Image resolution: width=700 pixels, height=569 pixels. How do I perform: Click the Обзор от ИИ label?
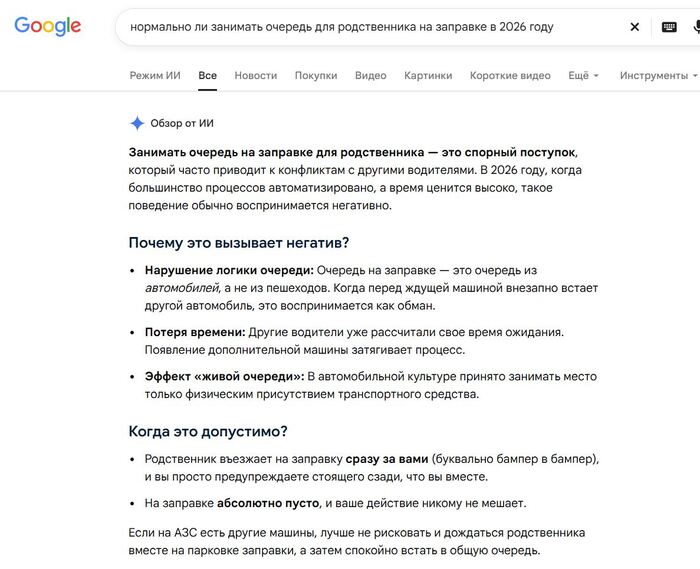tap(182, 123)
